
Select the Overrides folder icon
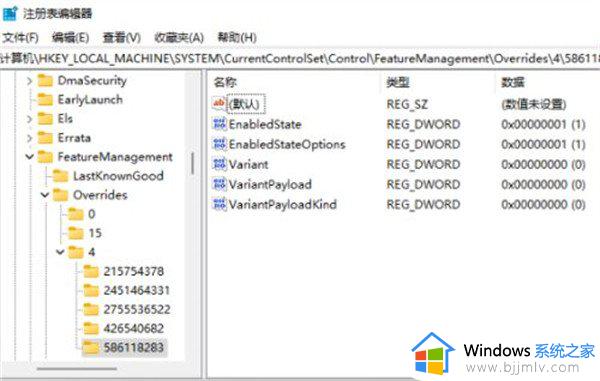pyautogui.click(x=60, y=195)
